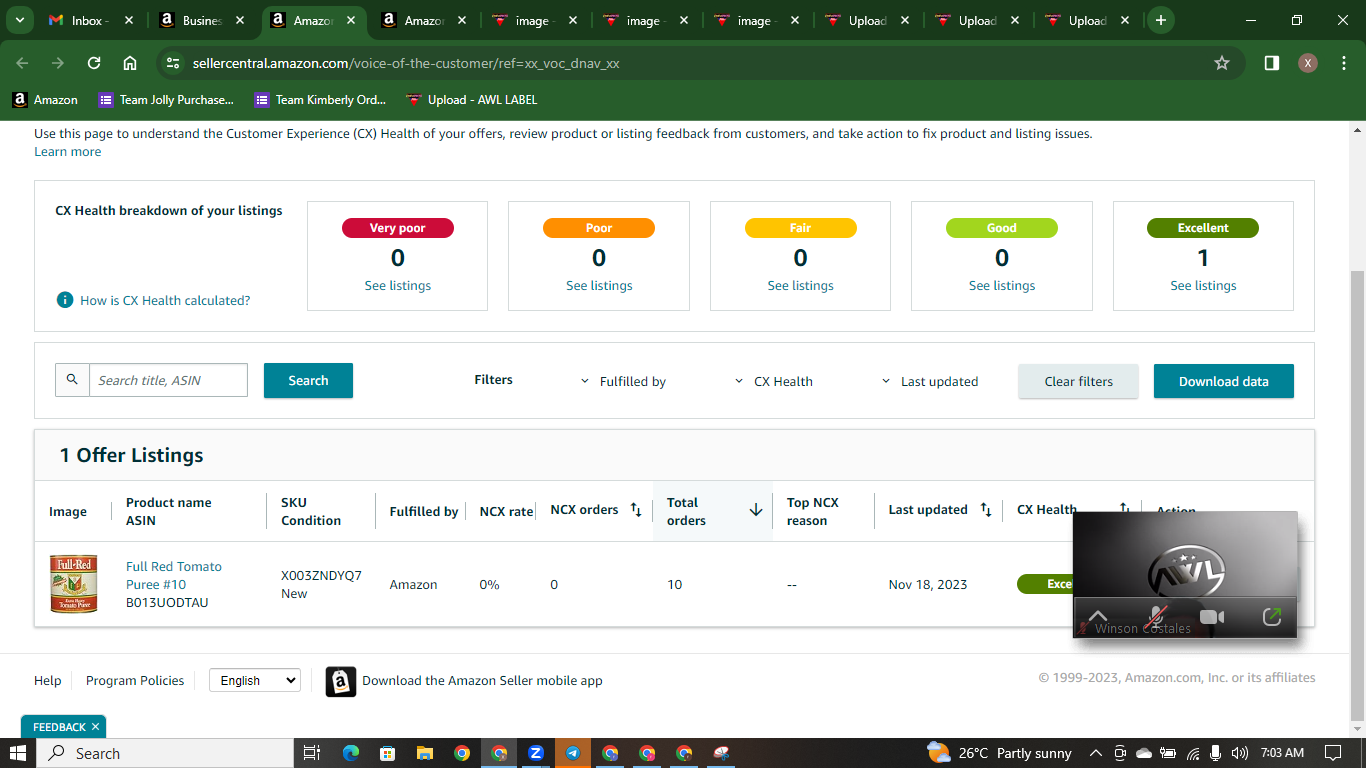Launch Microsoft Edge from taskbar

350,753
